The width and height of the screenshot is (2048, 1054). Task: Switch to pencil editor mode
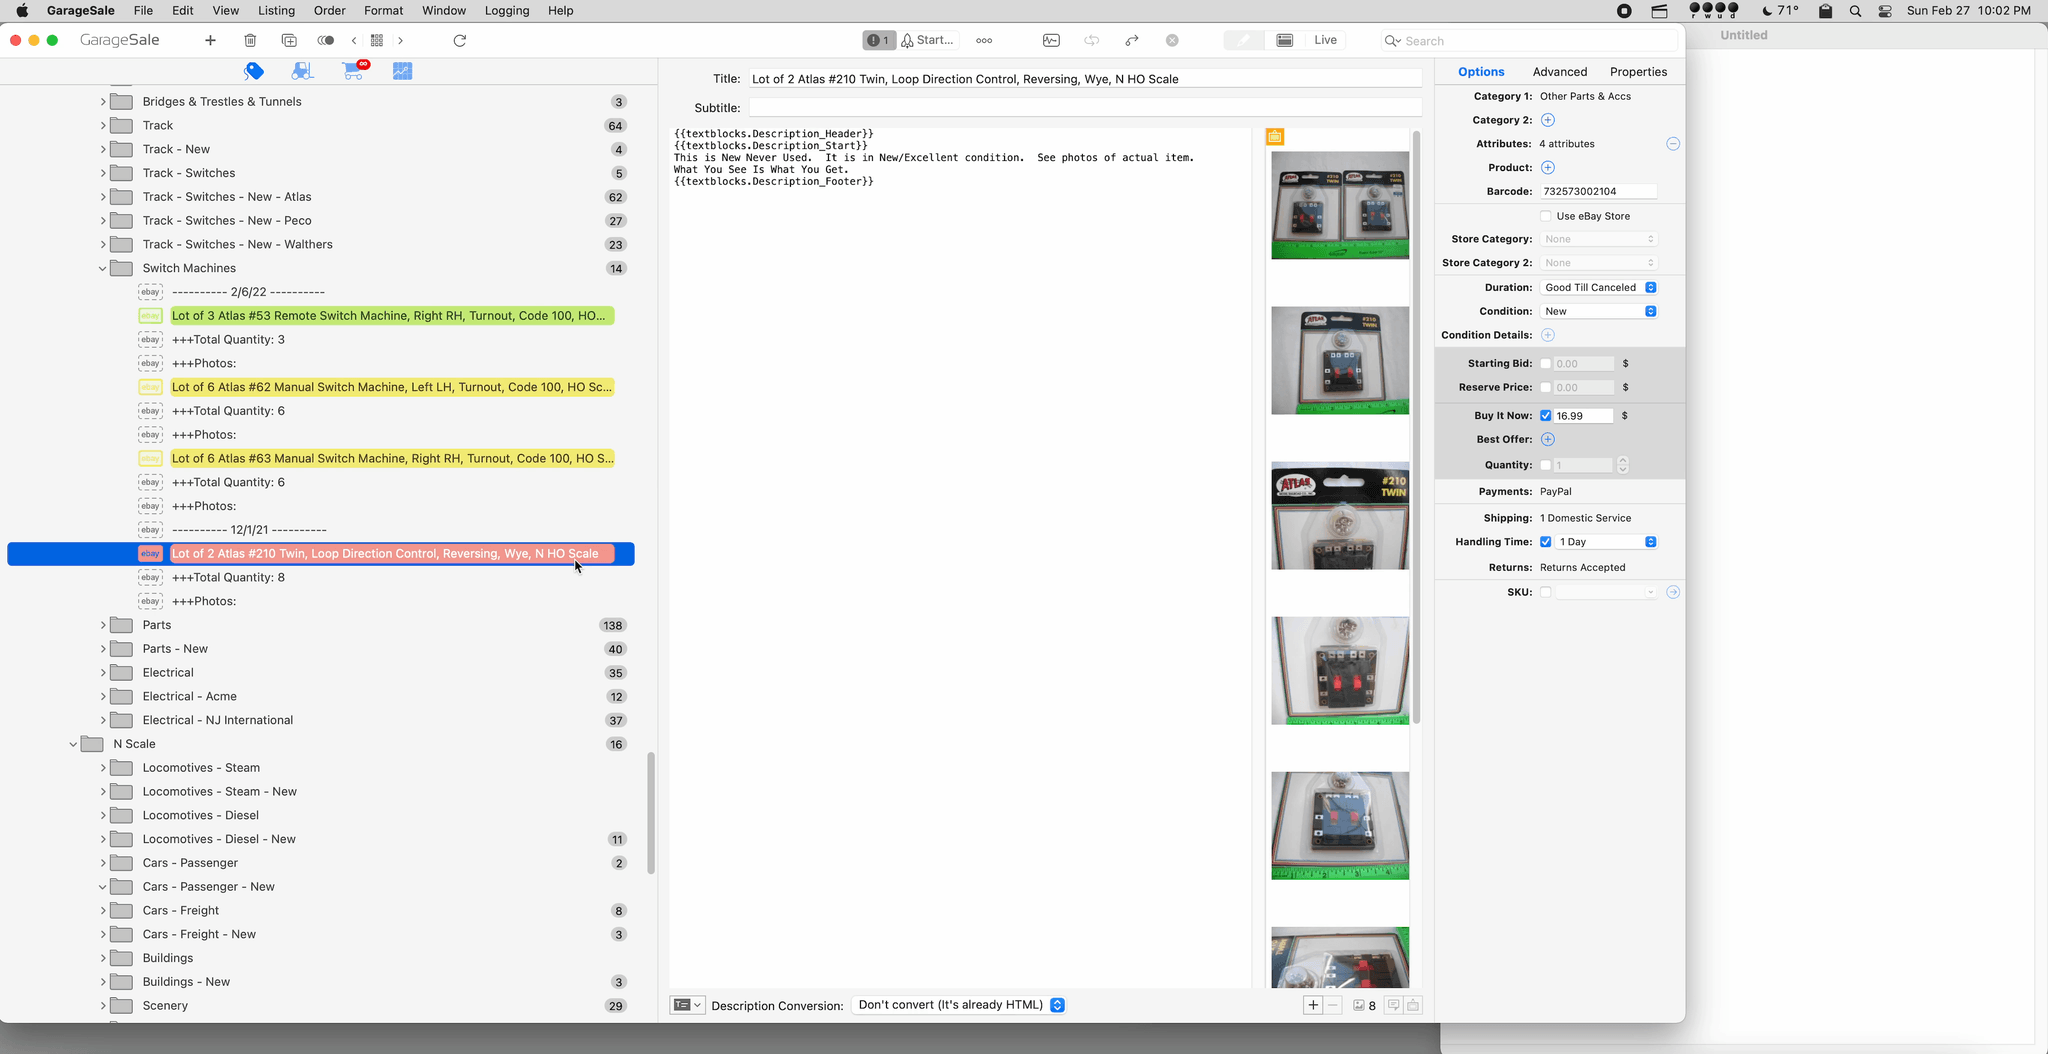tap(1243, 40)
